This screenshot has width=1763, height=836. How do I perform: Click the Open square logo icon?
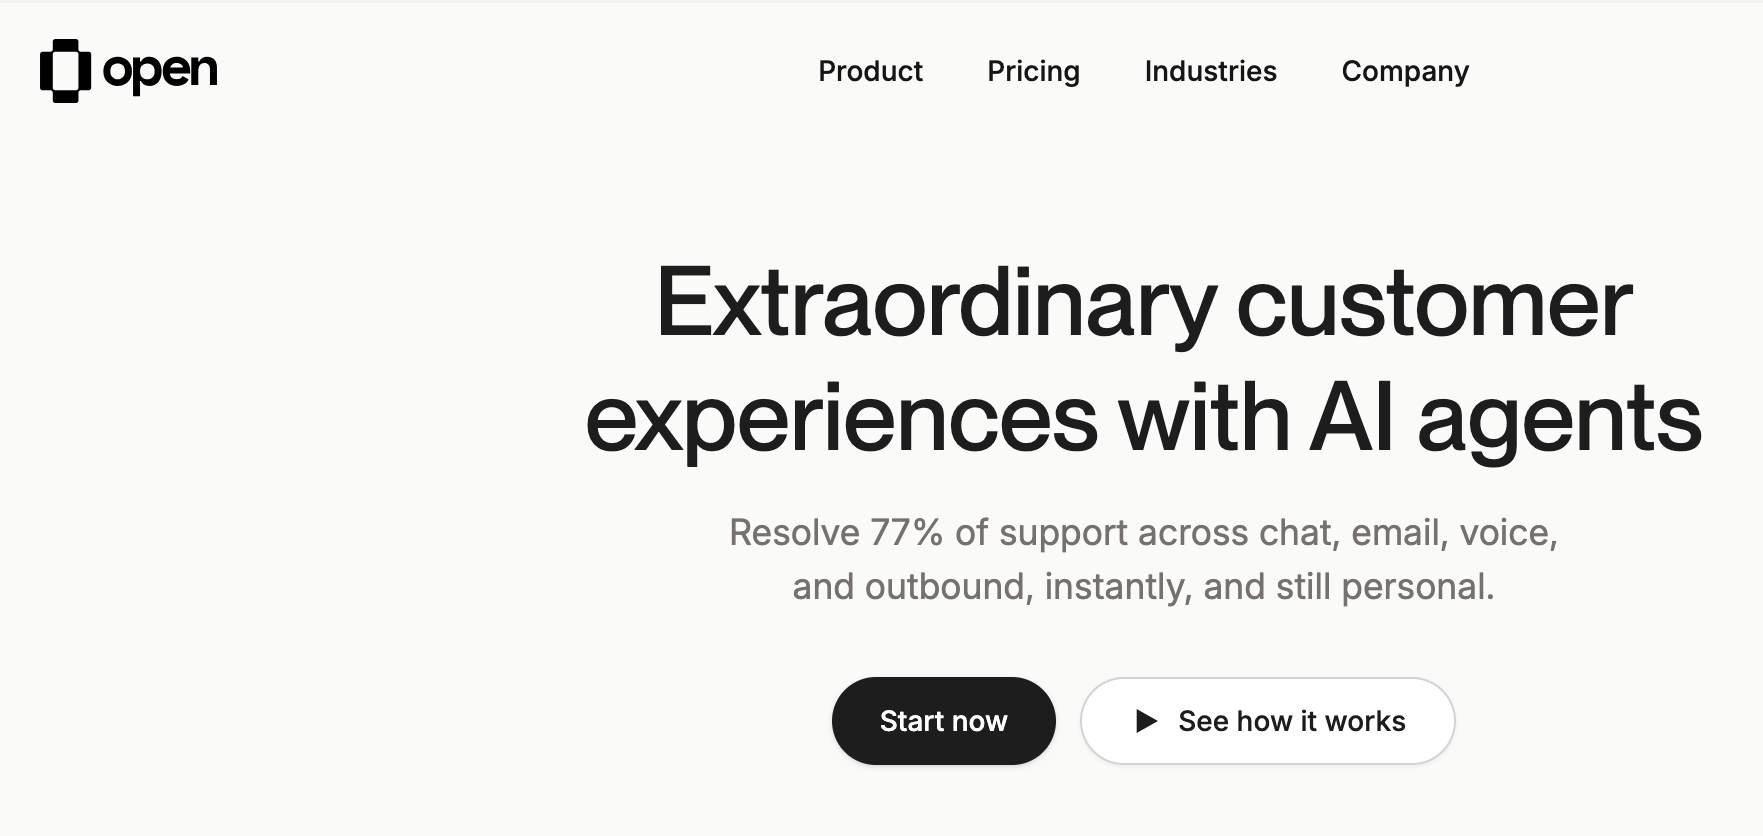[x=65, y=71]
